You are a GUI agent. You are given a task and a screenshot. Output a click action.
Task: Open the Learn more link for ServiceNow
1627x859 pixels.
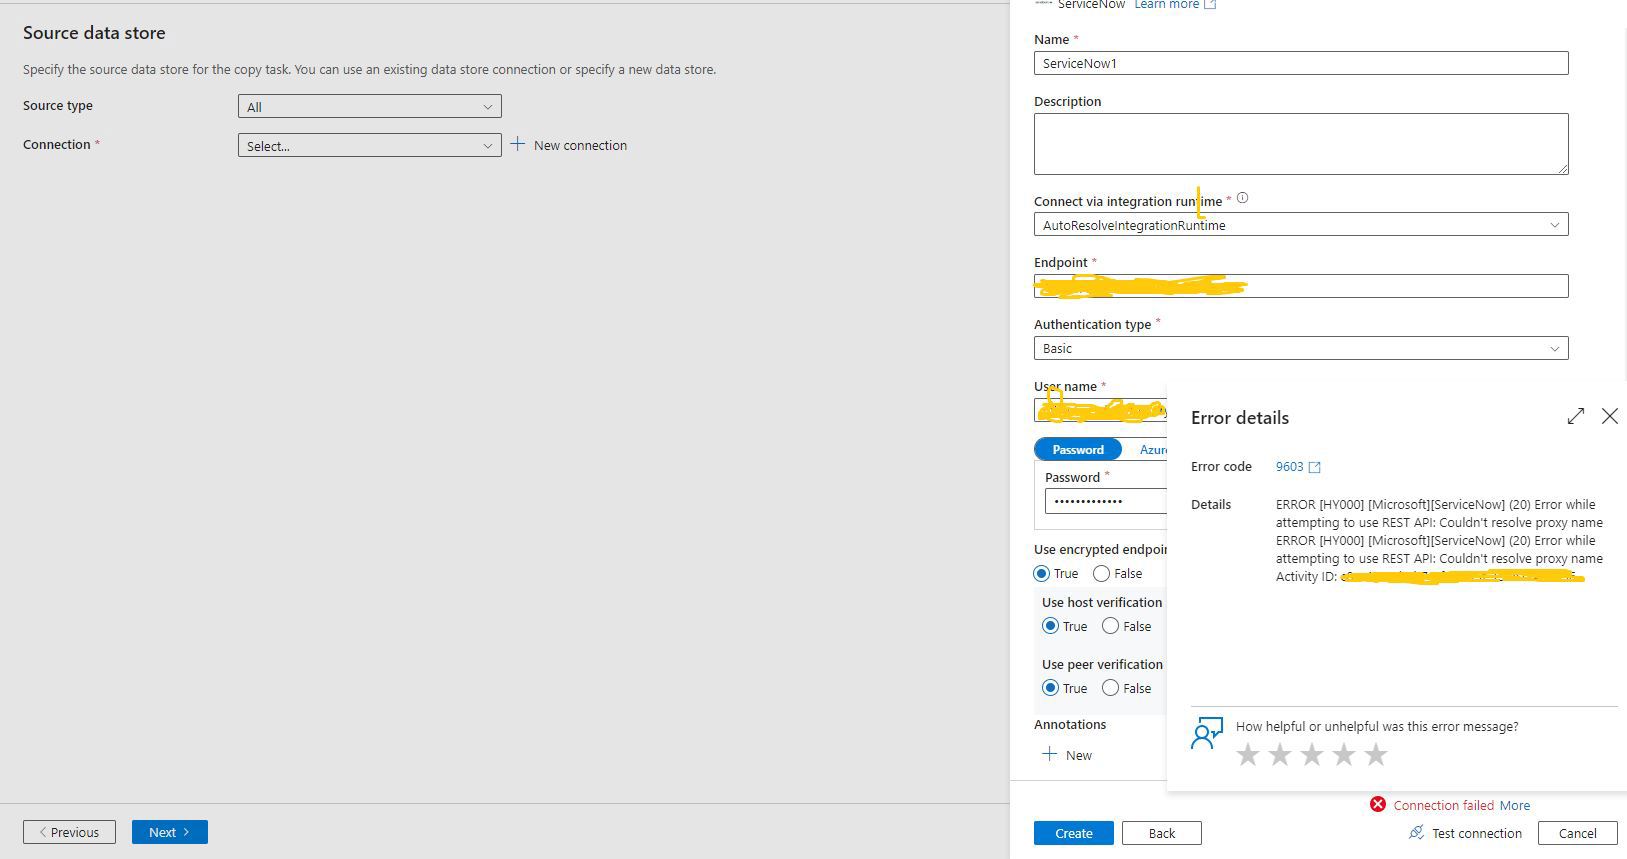tap(1175, 4)
